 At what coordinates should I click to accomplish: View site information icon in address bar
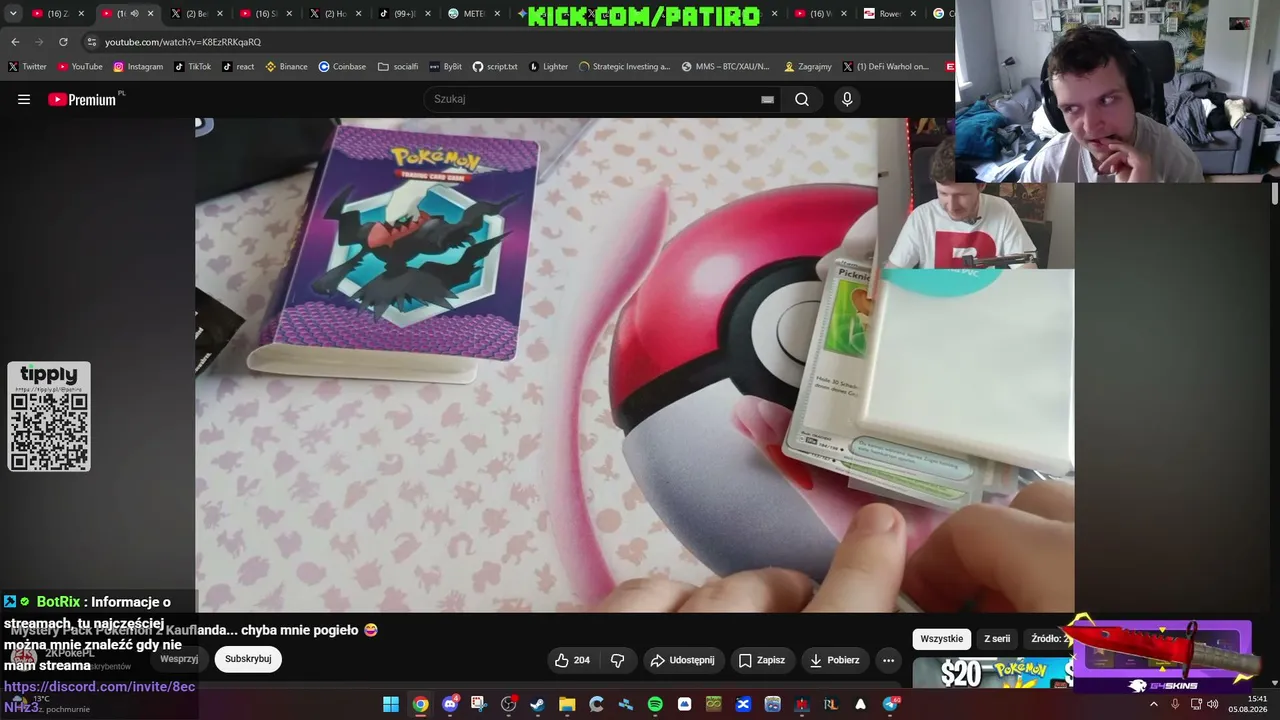pyautogui.click(x=92, y=42)
